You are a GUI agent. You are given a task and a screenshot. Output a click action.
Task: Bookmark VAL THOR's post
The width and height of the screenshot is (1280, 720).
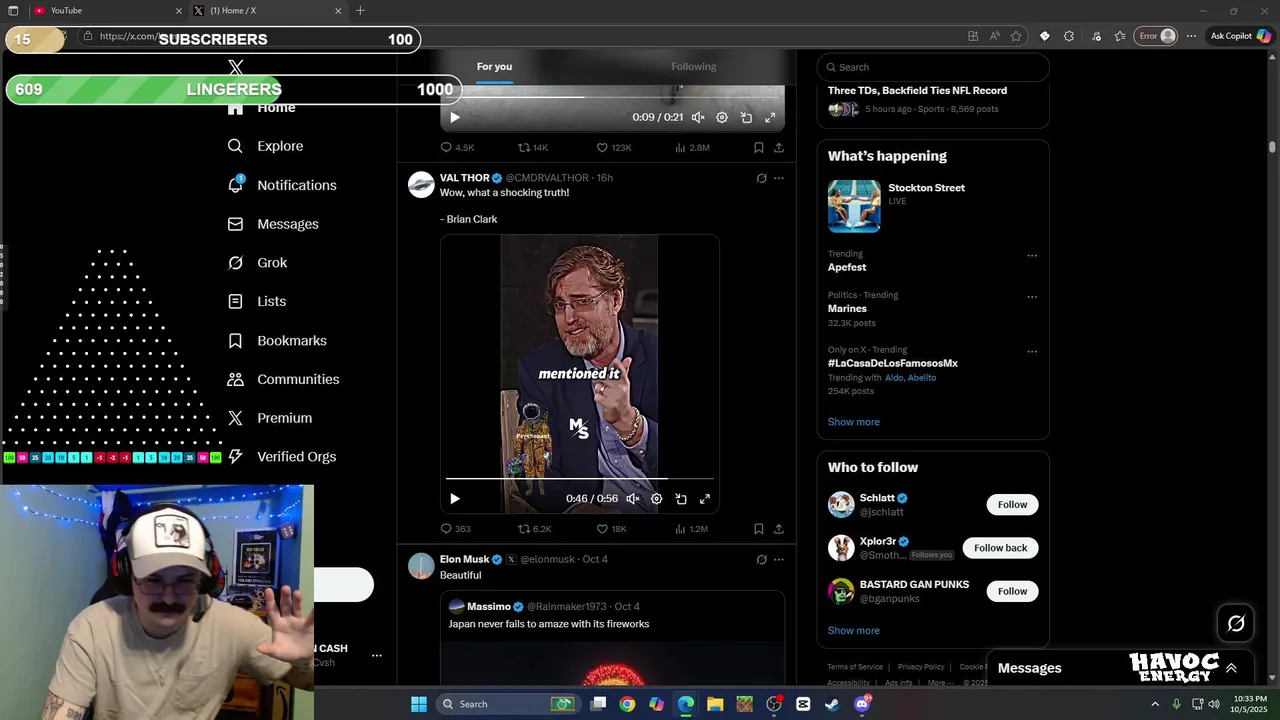(x=759, y=529)
